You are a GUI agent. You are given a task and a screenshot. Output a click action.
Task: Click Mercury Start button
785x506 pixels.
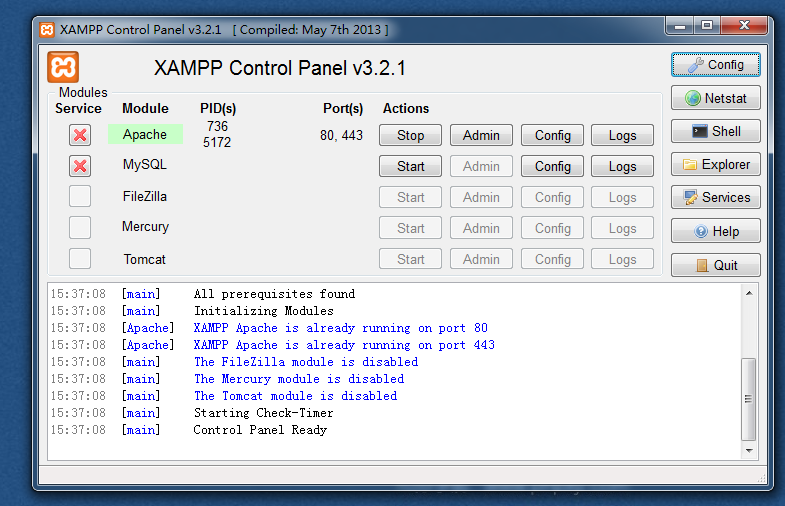[x=411, y=228]
